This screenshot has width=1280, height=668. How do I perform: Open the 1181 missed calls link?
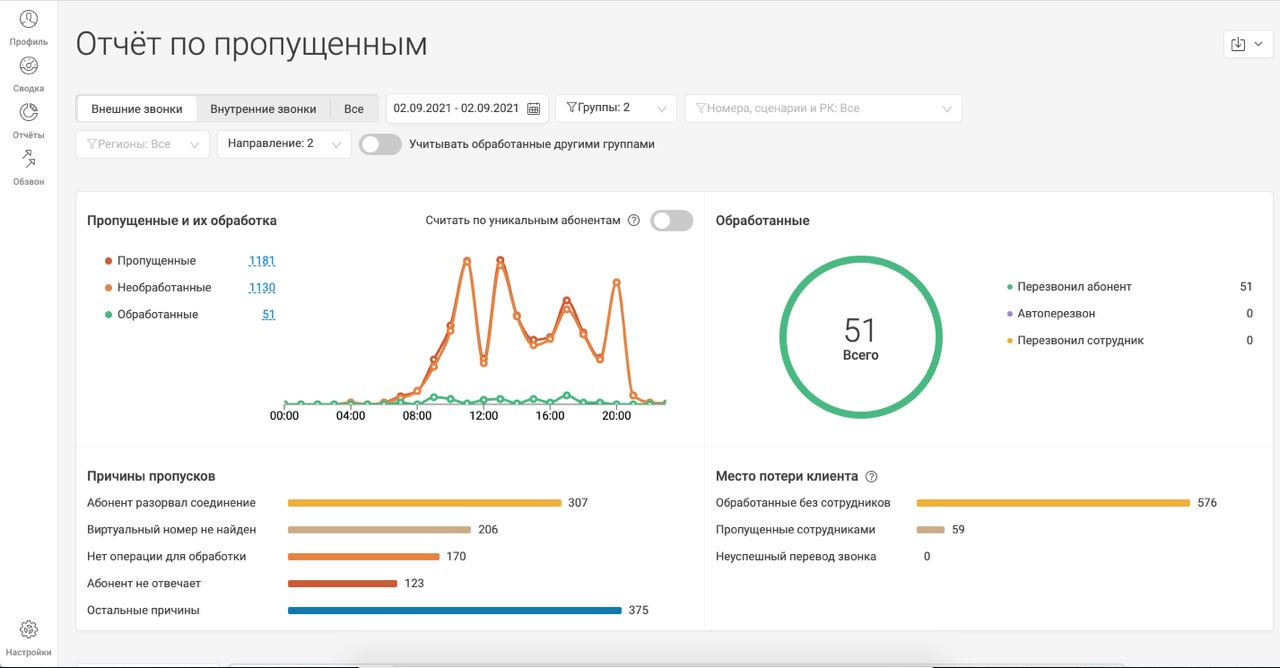[x=262, y=261]
